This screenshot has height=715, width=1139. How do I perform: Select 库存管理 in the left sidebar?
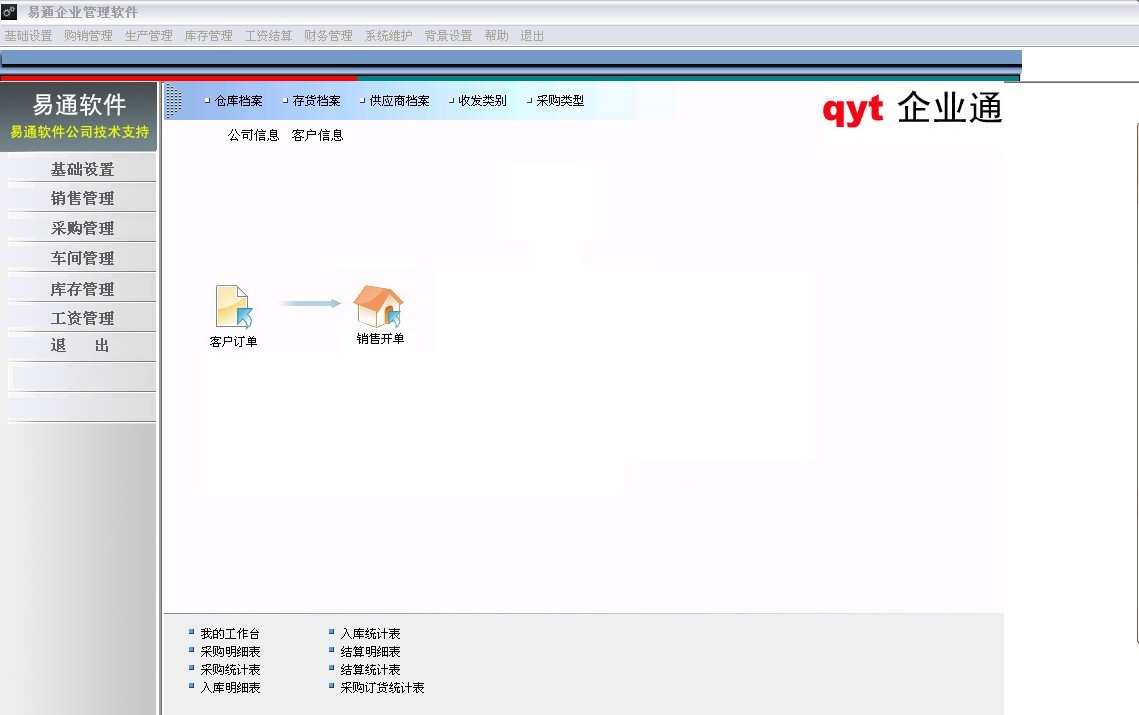[82, 288]
